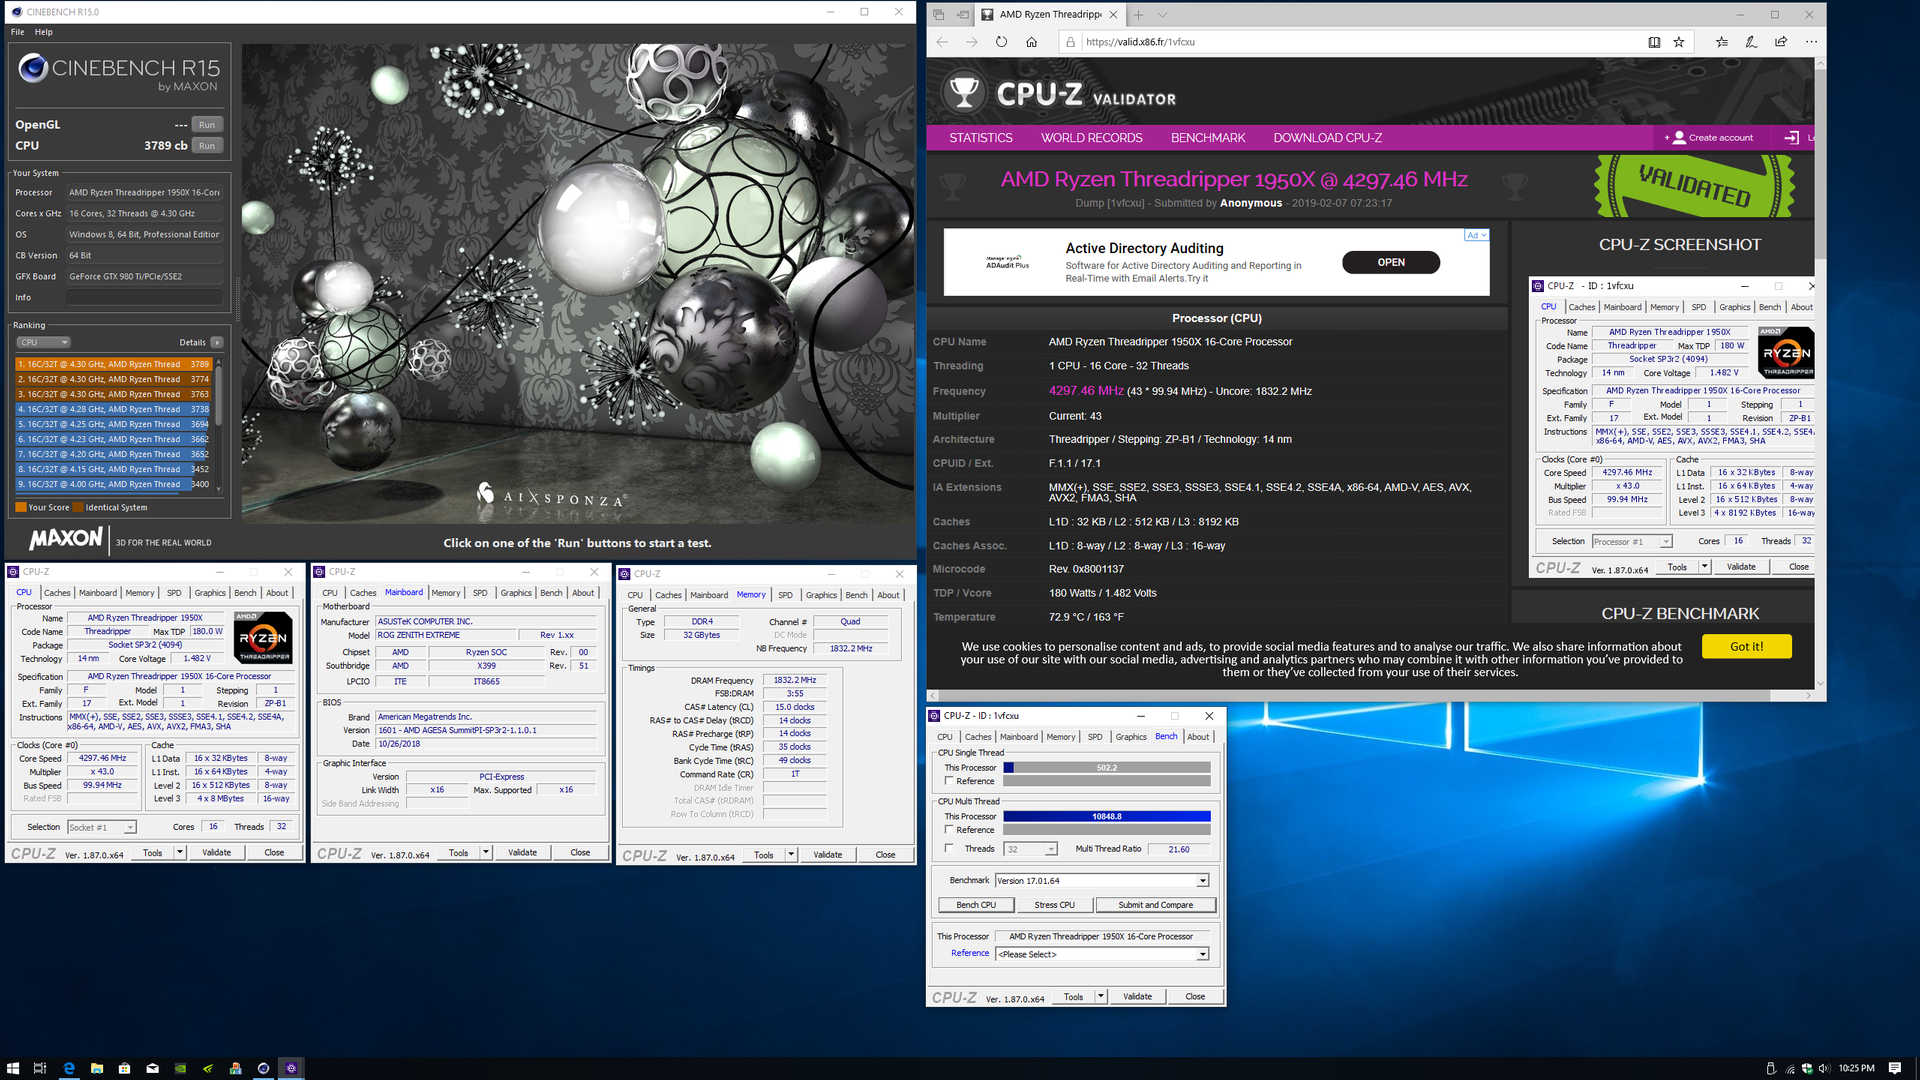This screenshot has width=1920, height=1080.
Task: Click the login arrow icon on validator
Action: pyautogui.click(x=1791, y=138)
